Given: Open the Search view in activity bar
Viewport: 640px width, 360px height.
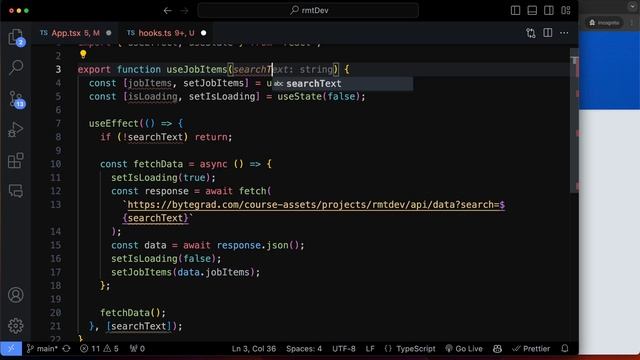Looking at the screenshot, I should pyautogui.click(x=16, y=67).
